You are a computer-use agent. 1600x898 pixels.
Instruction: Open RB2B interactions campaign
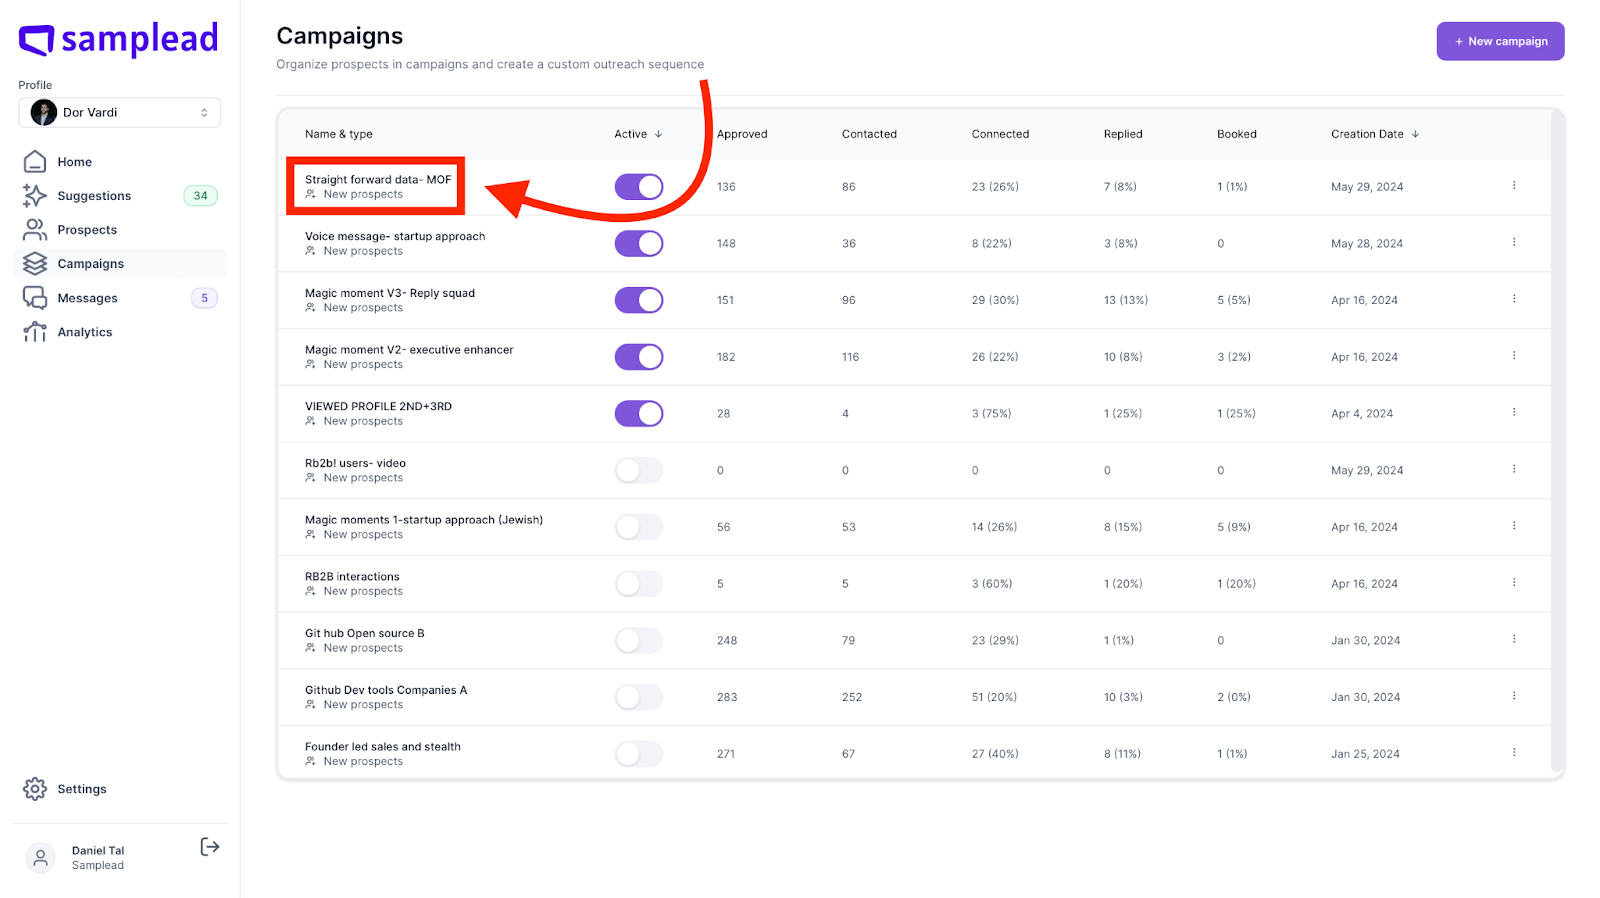click(x=352, y=577)
